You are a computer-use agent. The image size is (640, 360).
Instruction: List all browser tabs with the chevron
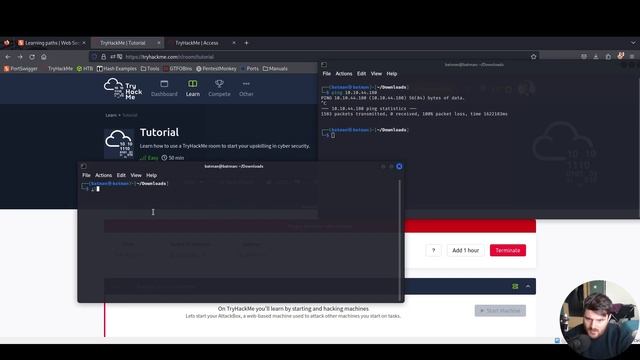click(x=633, y=43)
